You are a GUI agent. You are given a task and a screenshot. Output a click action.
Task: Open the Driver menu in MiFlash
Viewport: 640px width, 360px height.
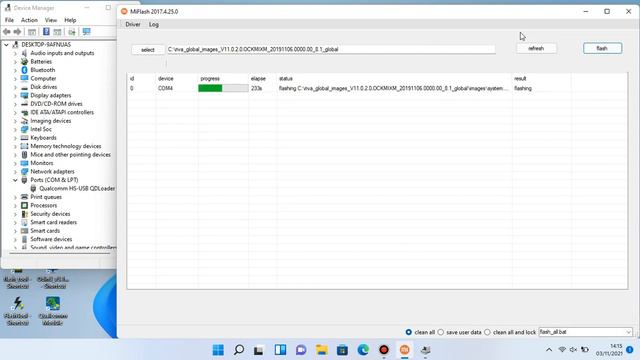pyautogui.click(x=133, y=24)
